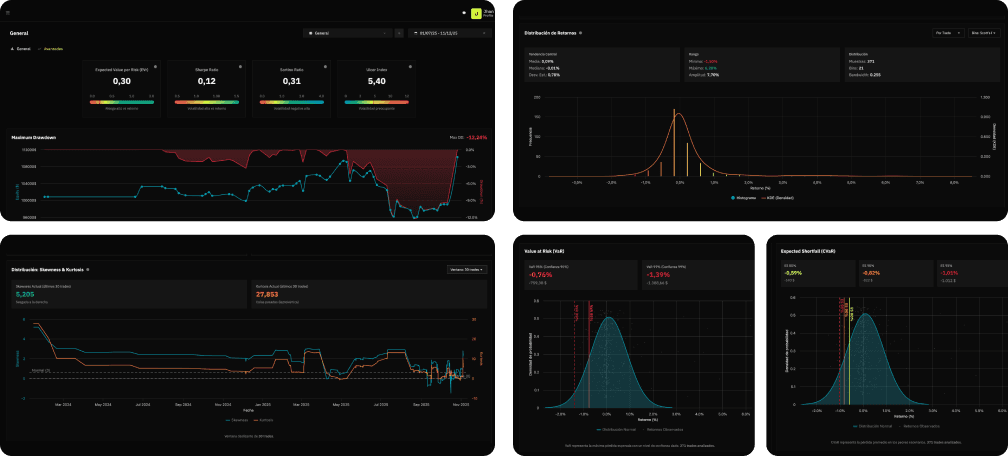Switch to the Avanzadas tab
The image size is (1008, 456).
52,48
